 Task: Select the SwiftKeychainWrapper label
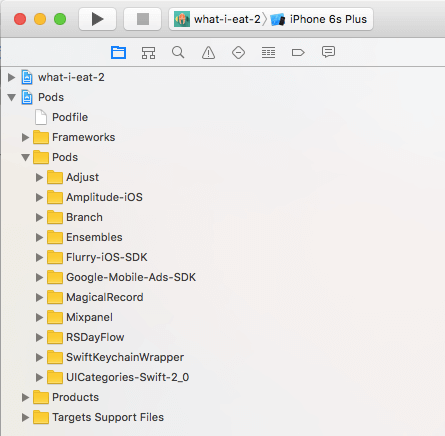click(x=125, y=357)
